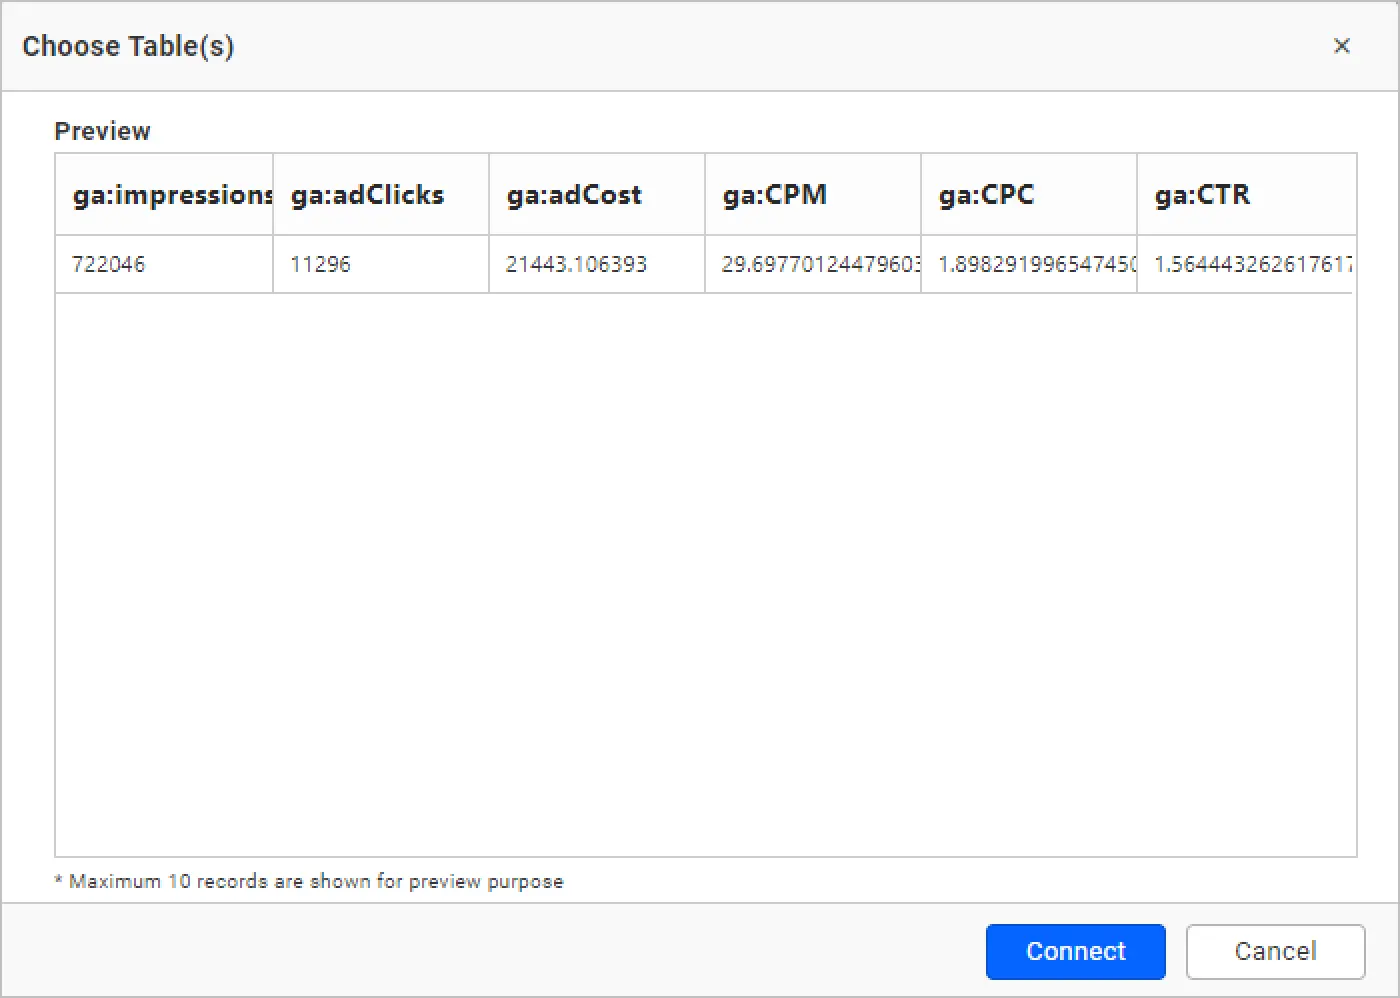Select the ga:CPC column header
The image size is (1400, 998).
pos(1028,195)
